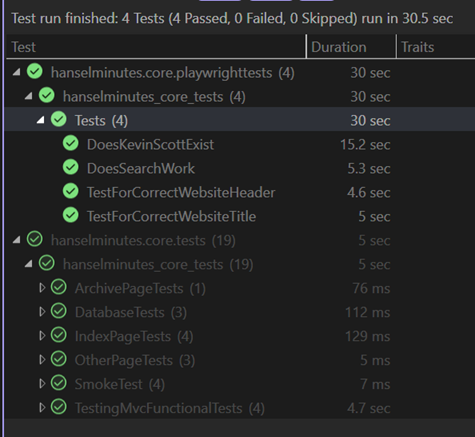Click the 7 ms duration value
The image size is (475, 437).
[375, 384]
